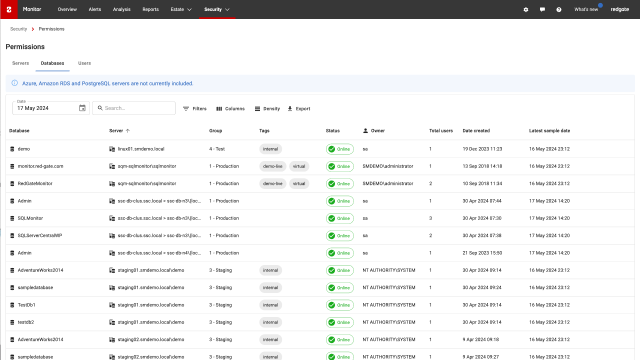
Task: Click database icon for monitor.red-gate.com row
Action: (x=12, y=166)
